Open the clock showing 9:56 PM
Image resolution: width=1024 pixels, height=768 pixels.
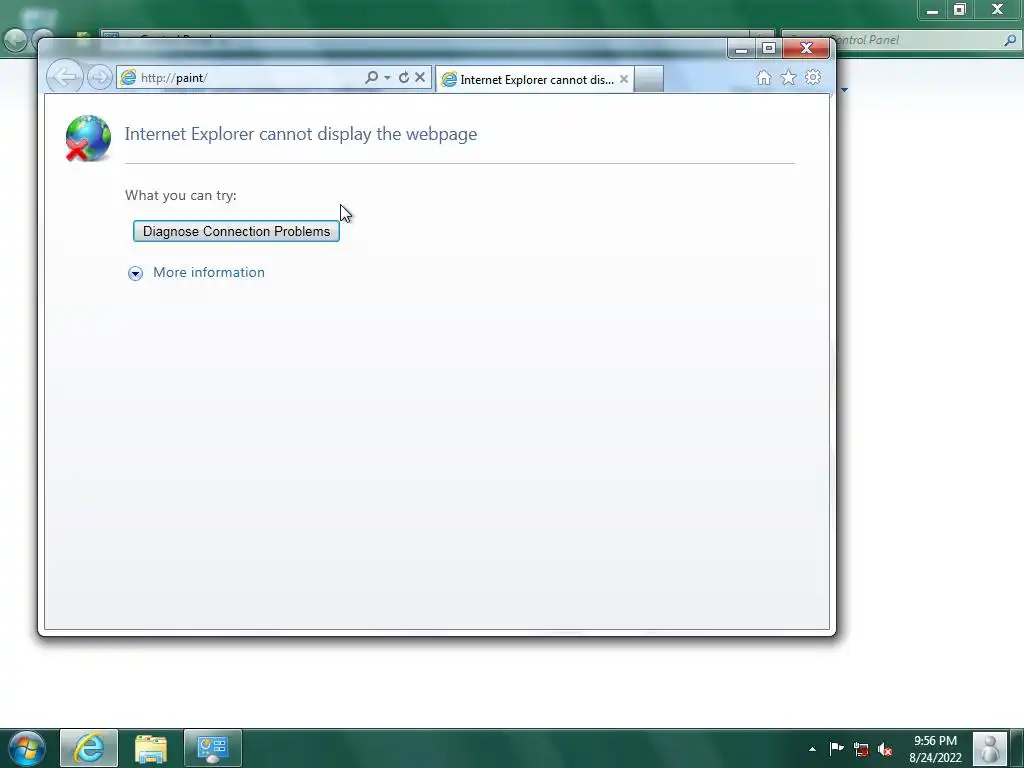[935, 749]
